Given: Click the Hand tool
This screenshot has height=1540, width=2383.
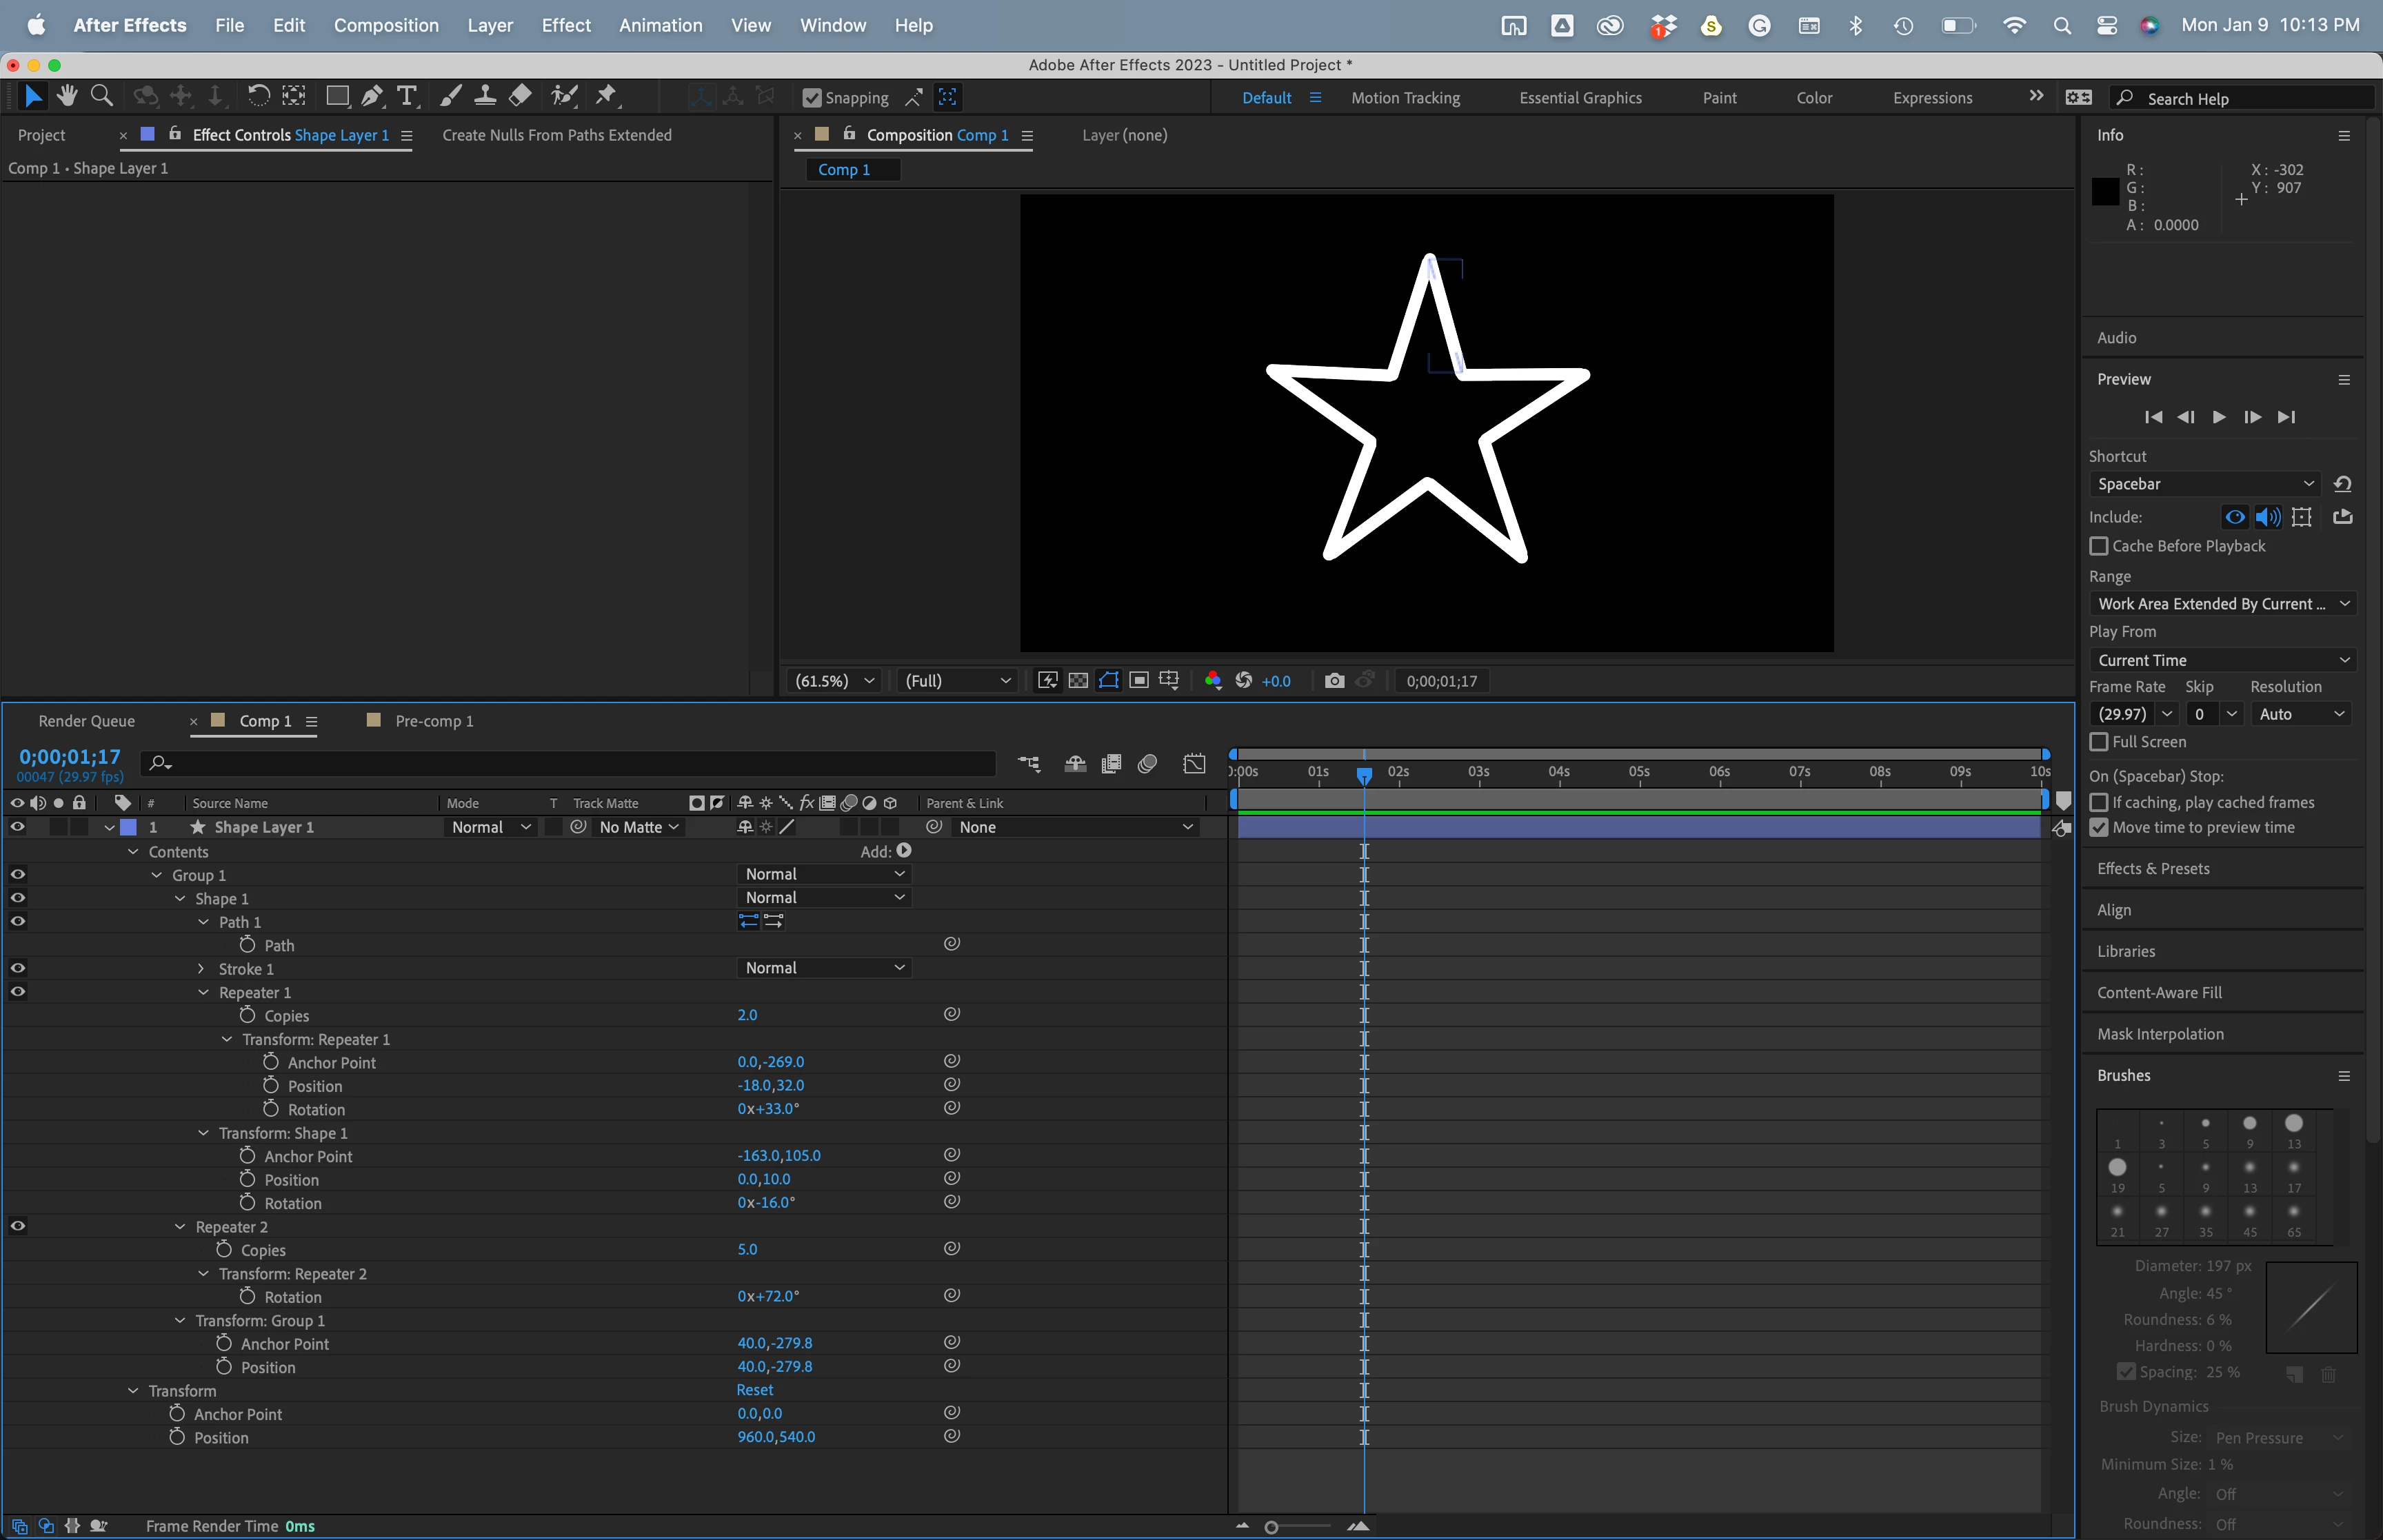Looking at the screenshot, I should (x=67, y=96).
